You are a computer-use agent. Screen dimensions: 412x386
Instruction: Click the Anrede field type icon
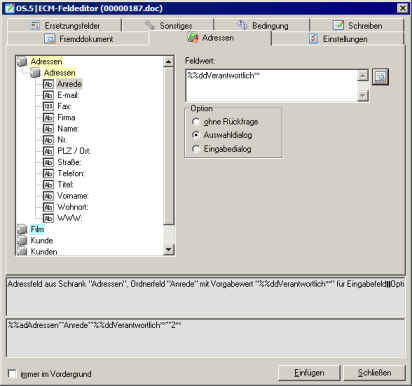coord(48,84)
